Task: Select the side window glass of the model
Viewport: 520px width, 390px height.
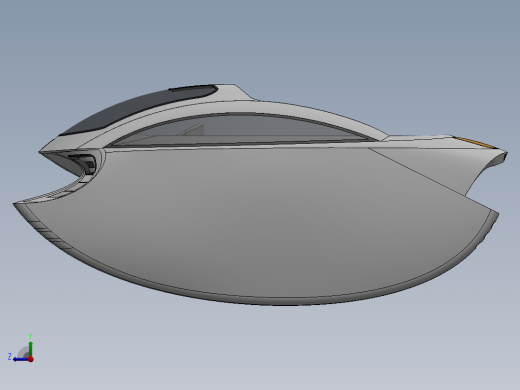Action: (240, 130)
